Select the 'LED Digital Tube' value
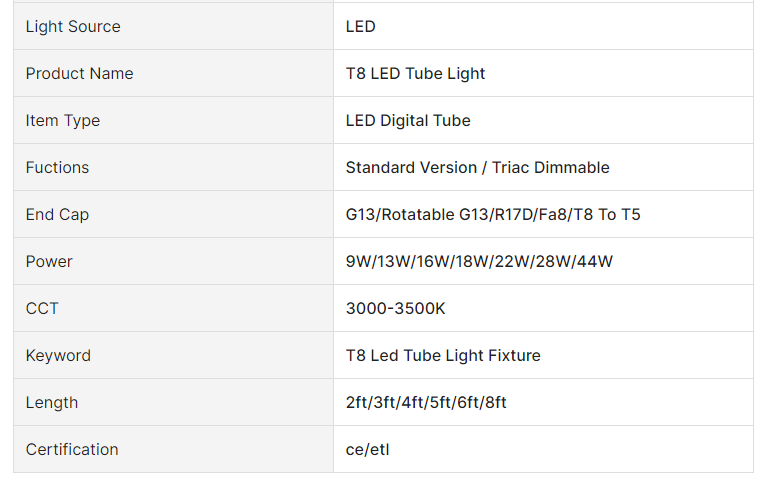The image size is (774, 482). pos(408,121)
